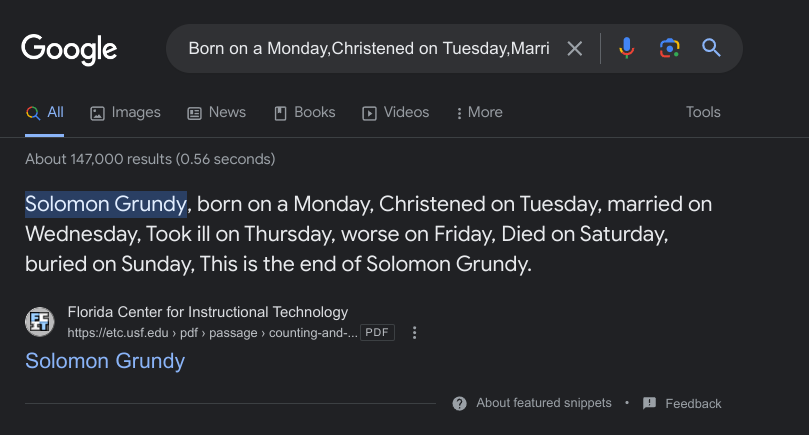This screenshot has height=435, width=809.
Task: Open the Solomon Grundy result link
Action: pyautogui.click(x=105, y=360)
